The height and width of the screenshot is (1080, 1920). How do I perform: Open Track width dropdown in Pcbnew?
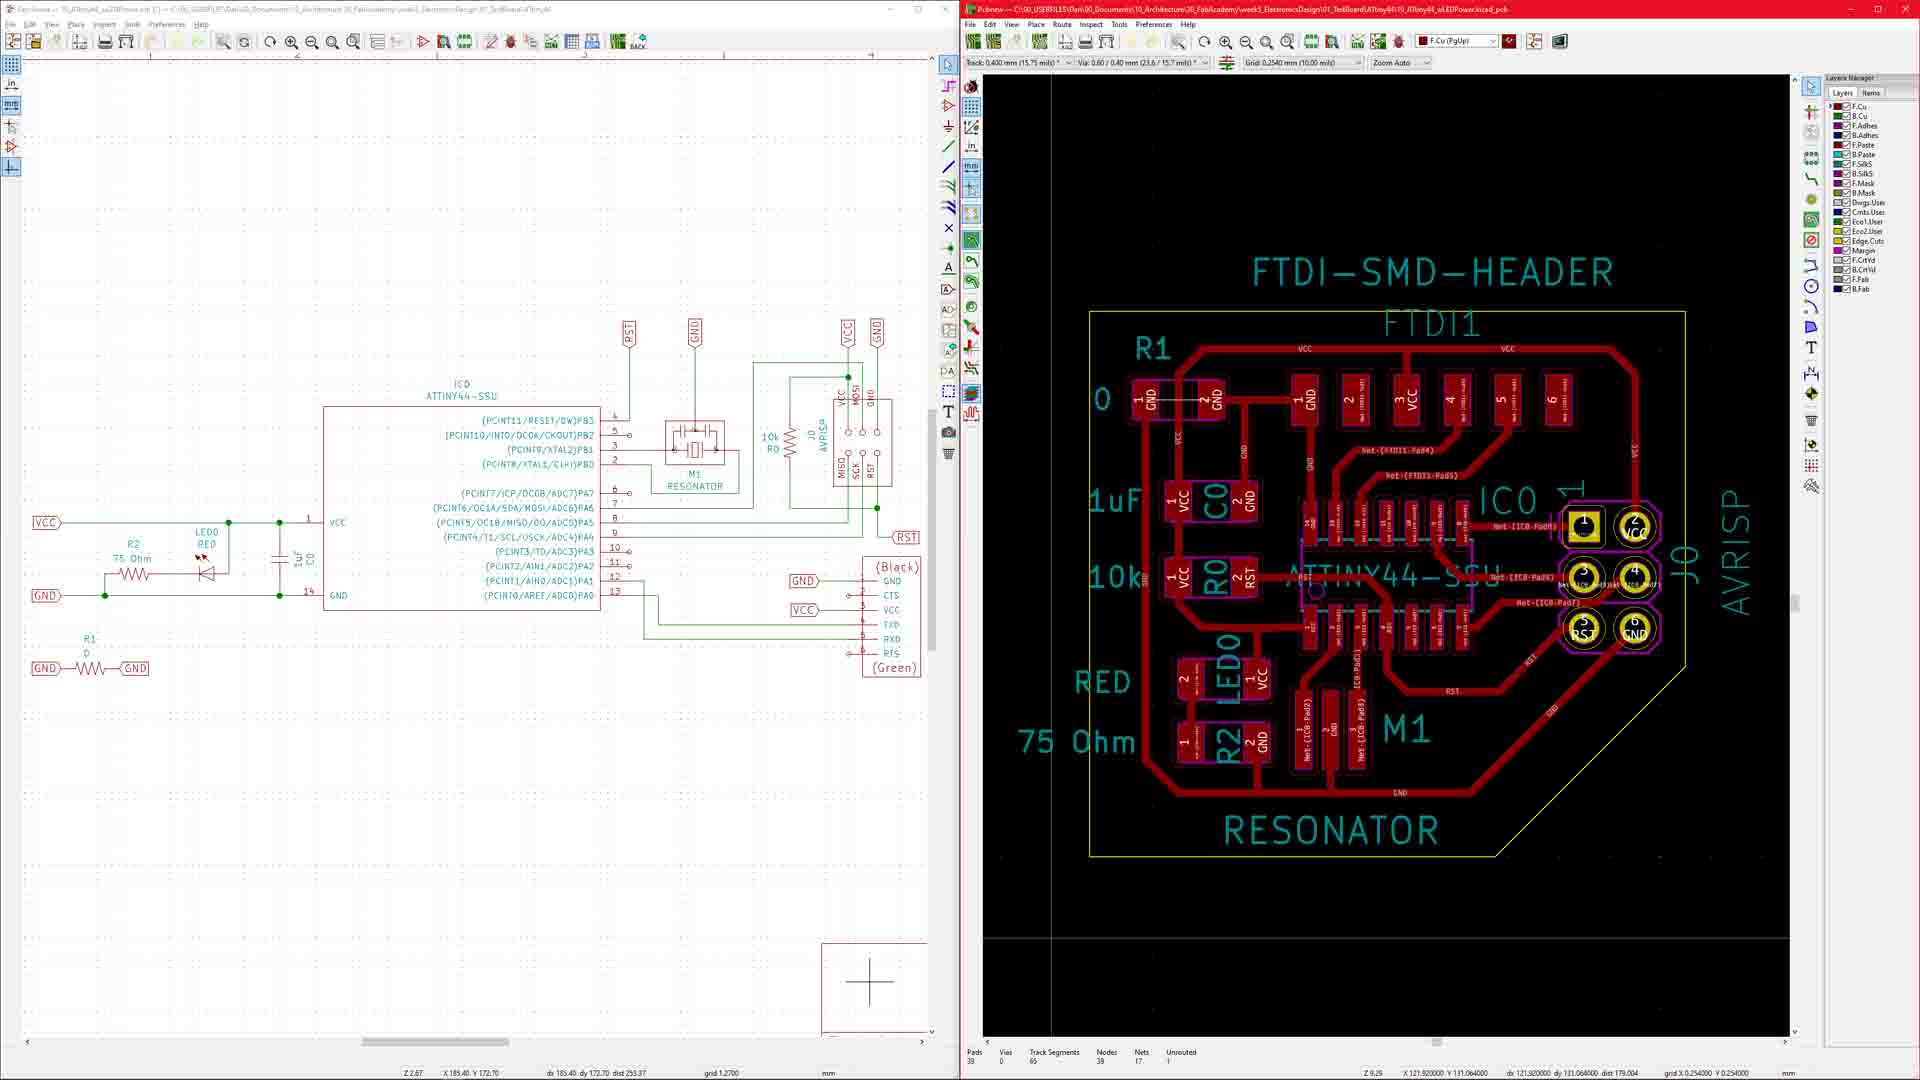[1019, 63]
